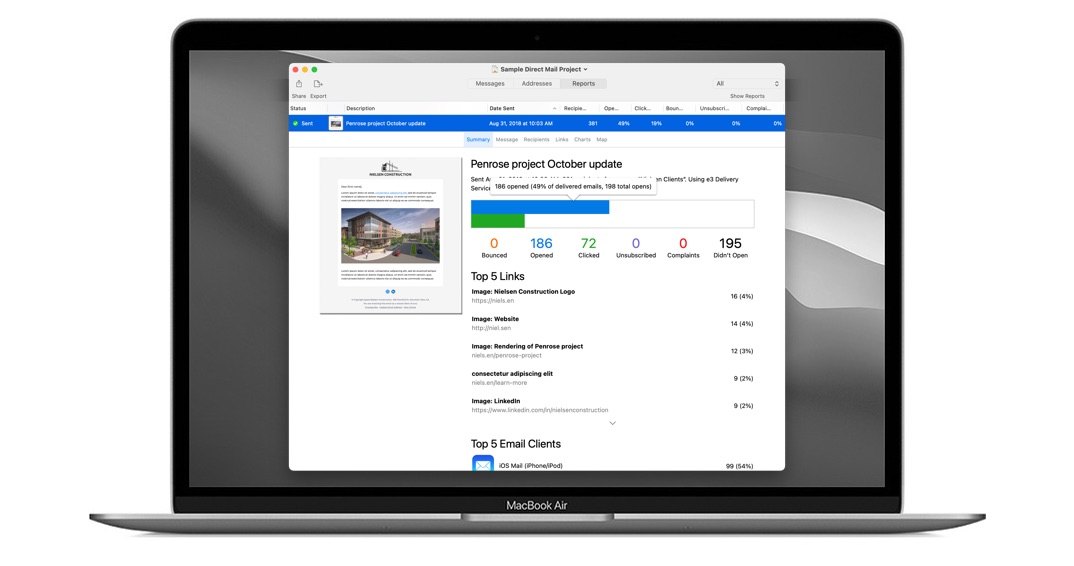Open the All show-reports dropdown
This screenshot has width=1074, height=566.
(x=747, y=84)
